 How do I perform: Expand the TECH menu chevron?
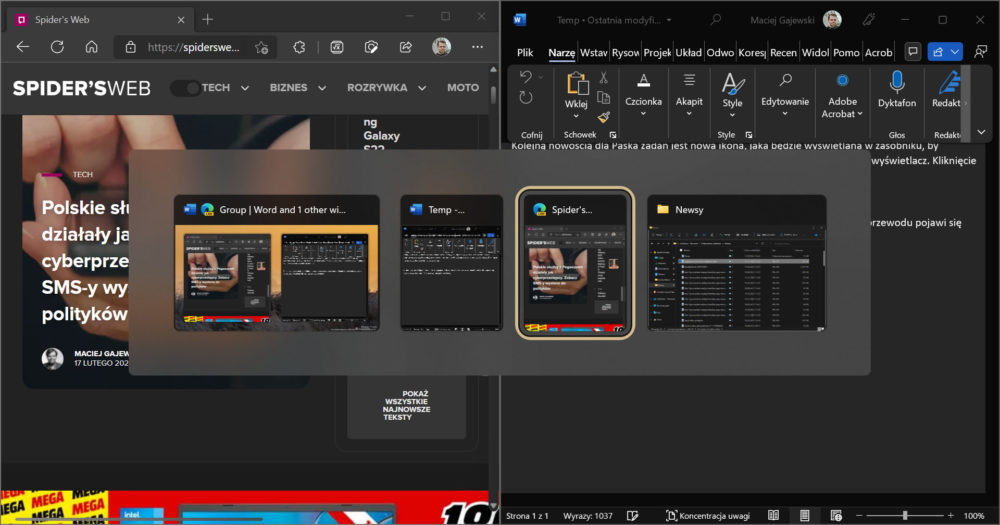coord(245,88)
